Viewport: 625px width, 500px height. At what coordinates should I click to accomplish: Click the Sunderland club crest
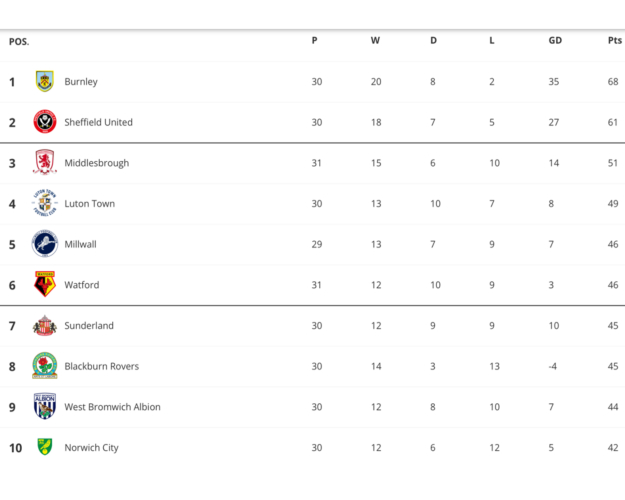click(x=45, y=326)
